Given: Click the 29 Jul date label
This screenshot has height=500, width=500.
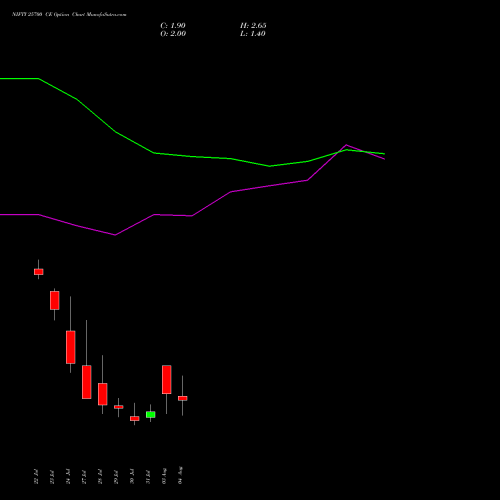Looking at the screenshot, I should click(116, 477).
